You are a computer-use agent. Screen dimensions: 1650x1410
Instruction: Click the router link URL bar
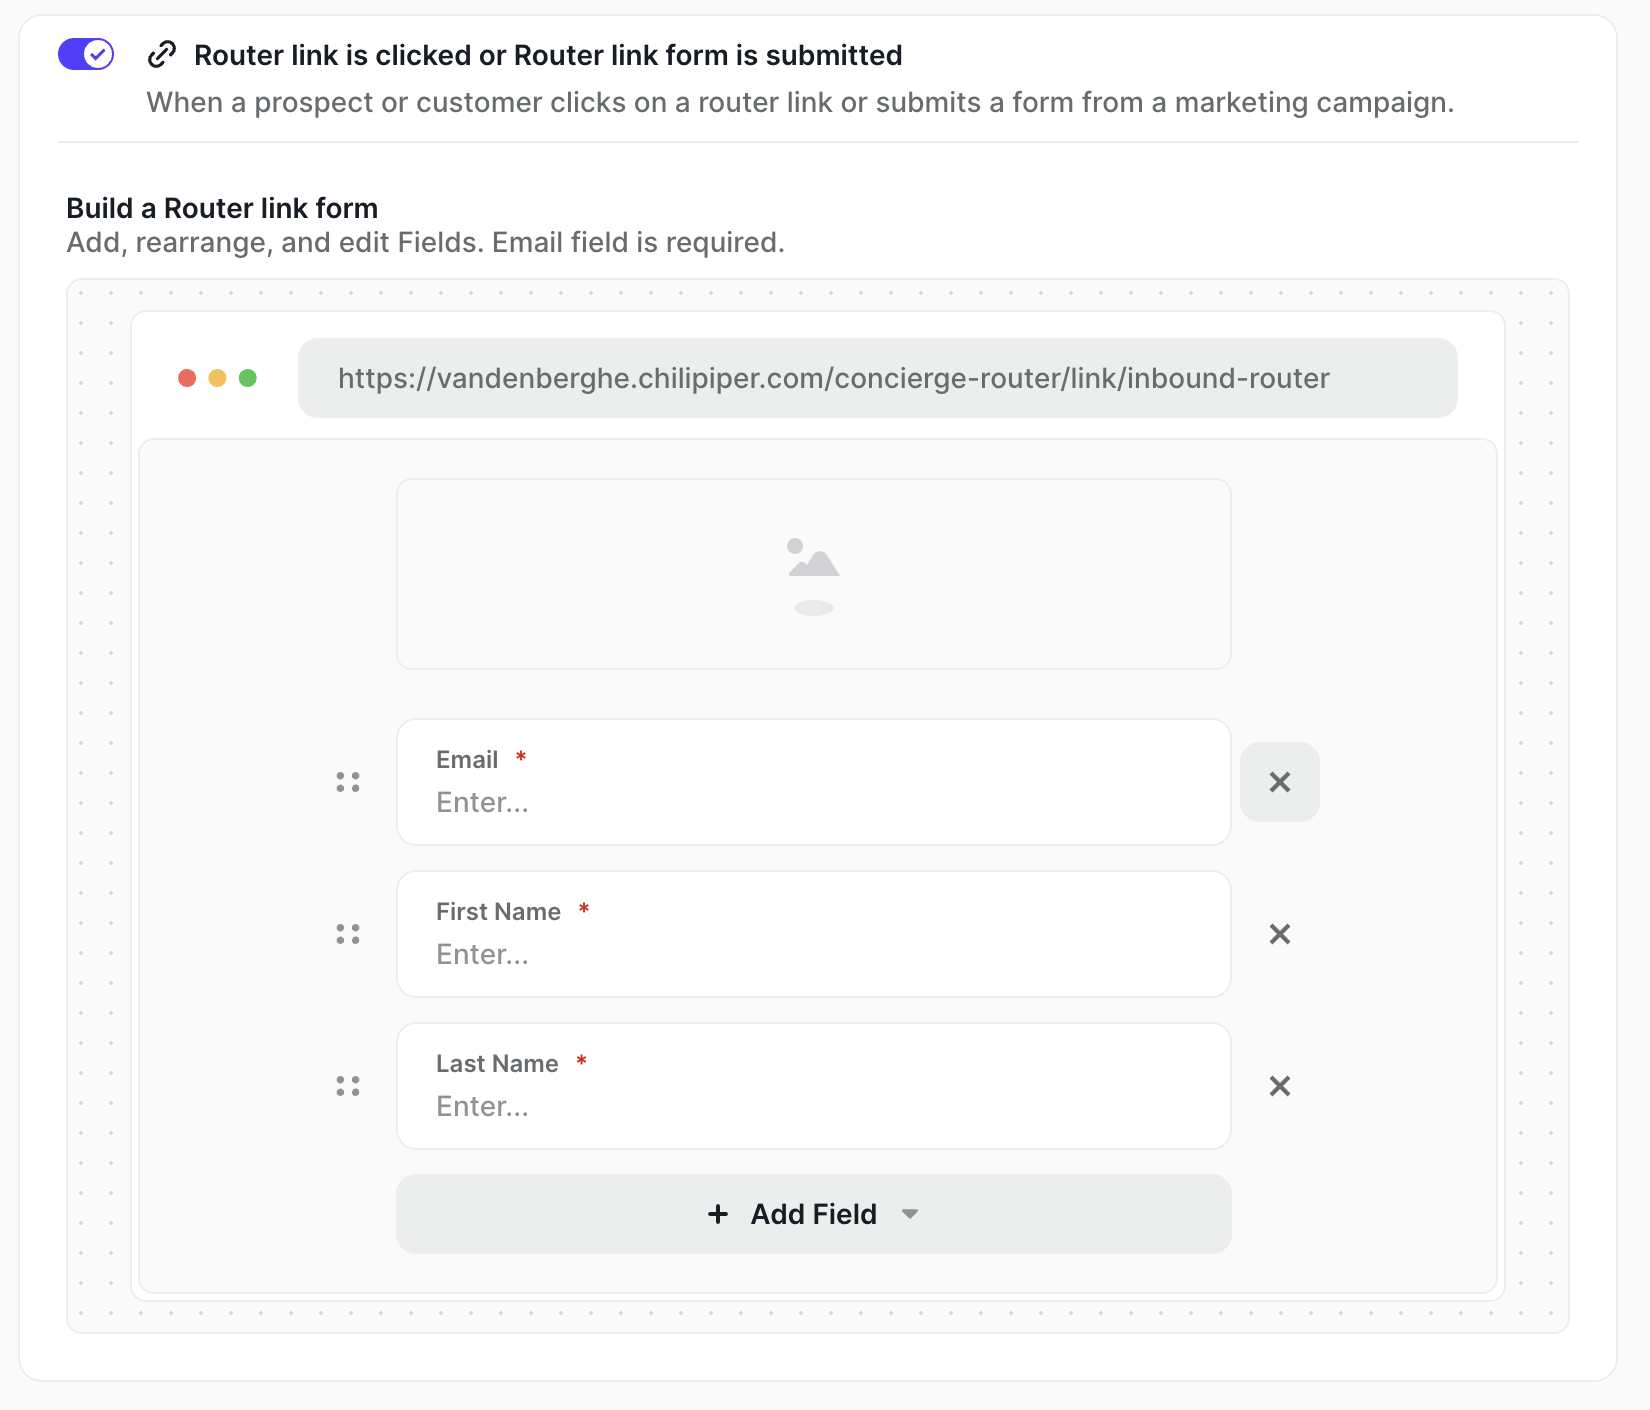coord(877,378)
